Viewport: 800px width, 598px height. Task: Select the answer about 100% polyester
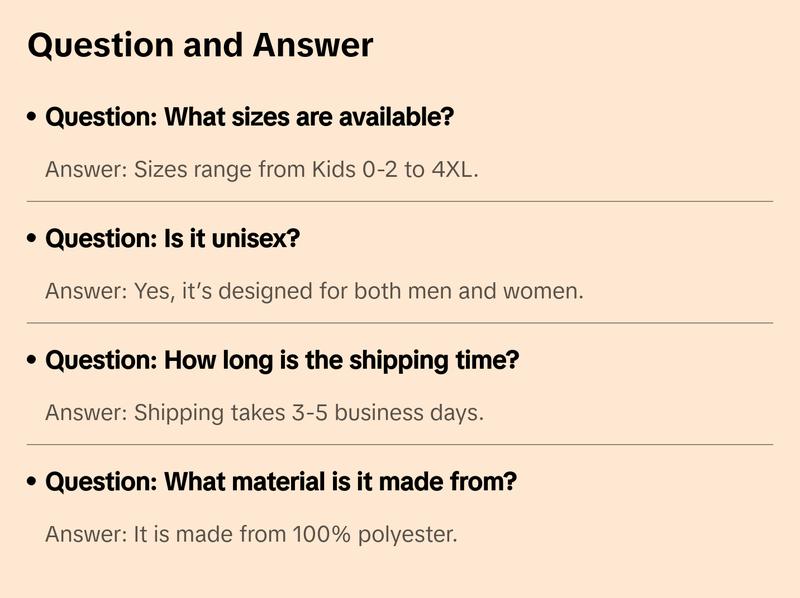[251, 534]
